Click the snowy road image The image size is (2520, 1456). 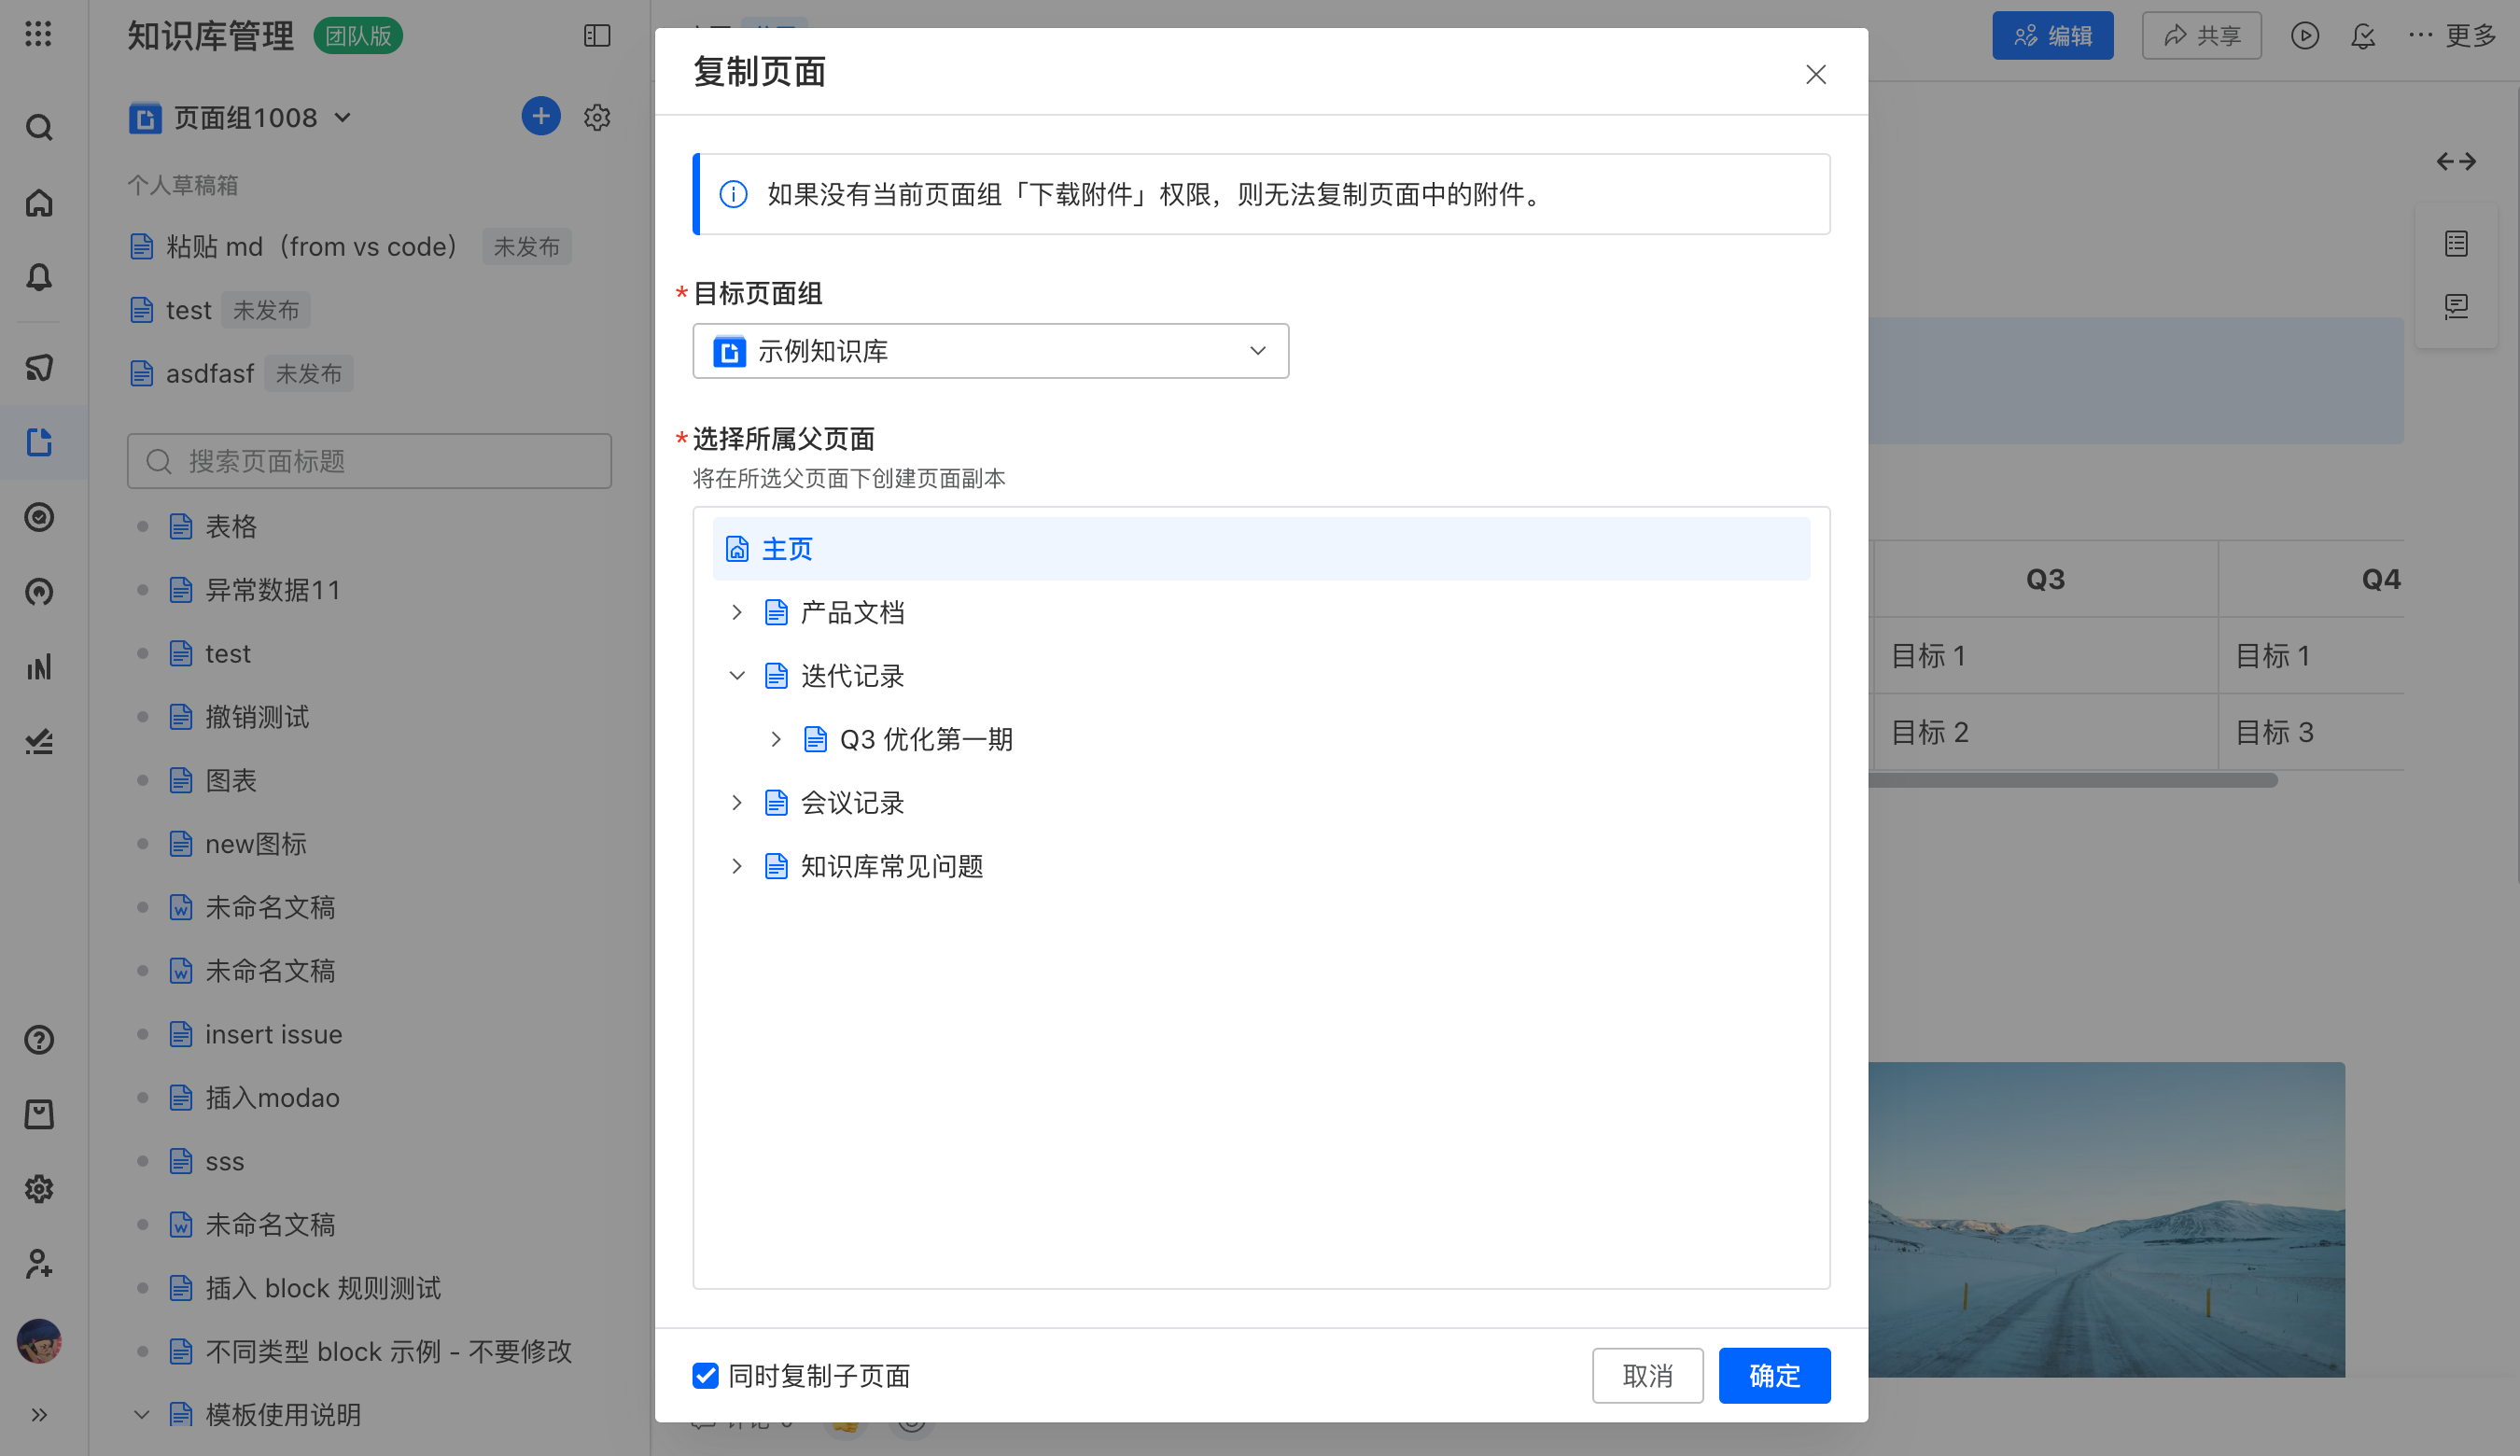2106,1219
